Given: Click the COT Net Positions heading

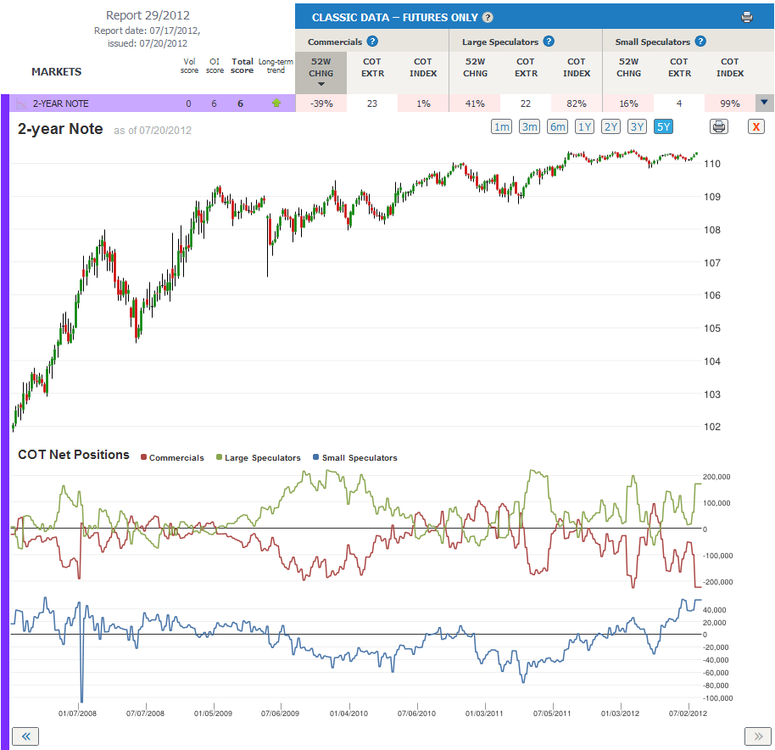Looking at the screenshot, I should tap(74, 455).
